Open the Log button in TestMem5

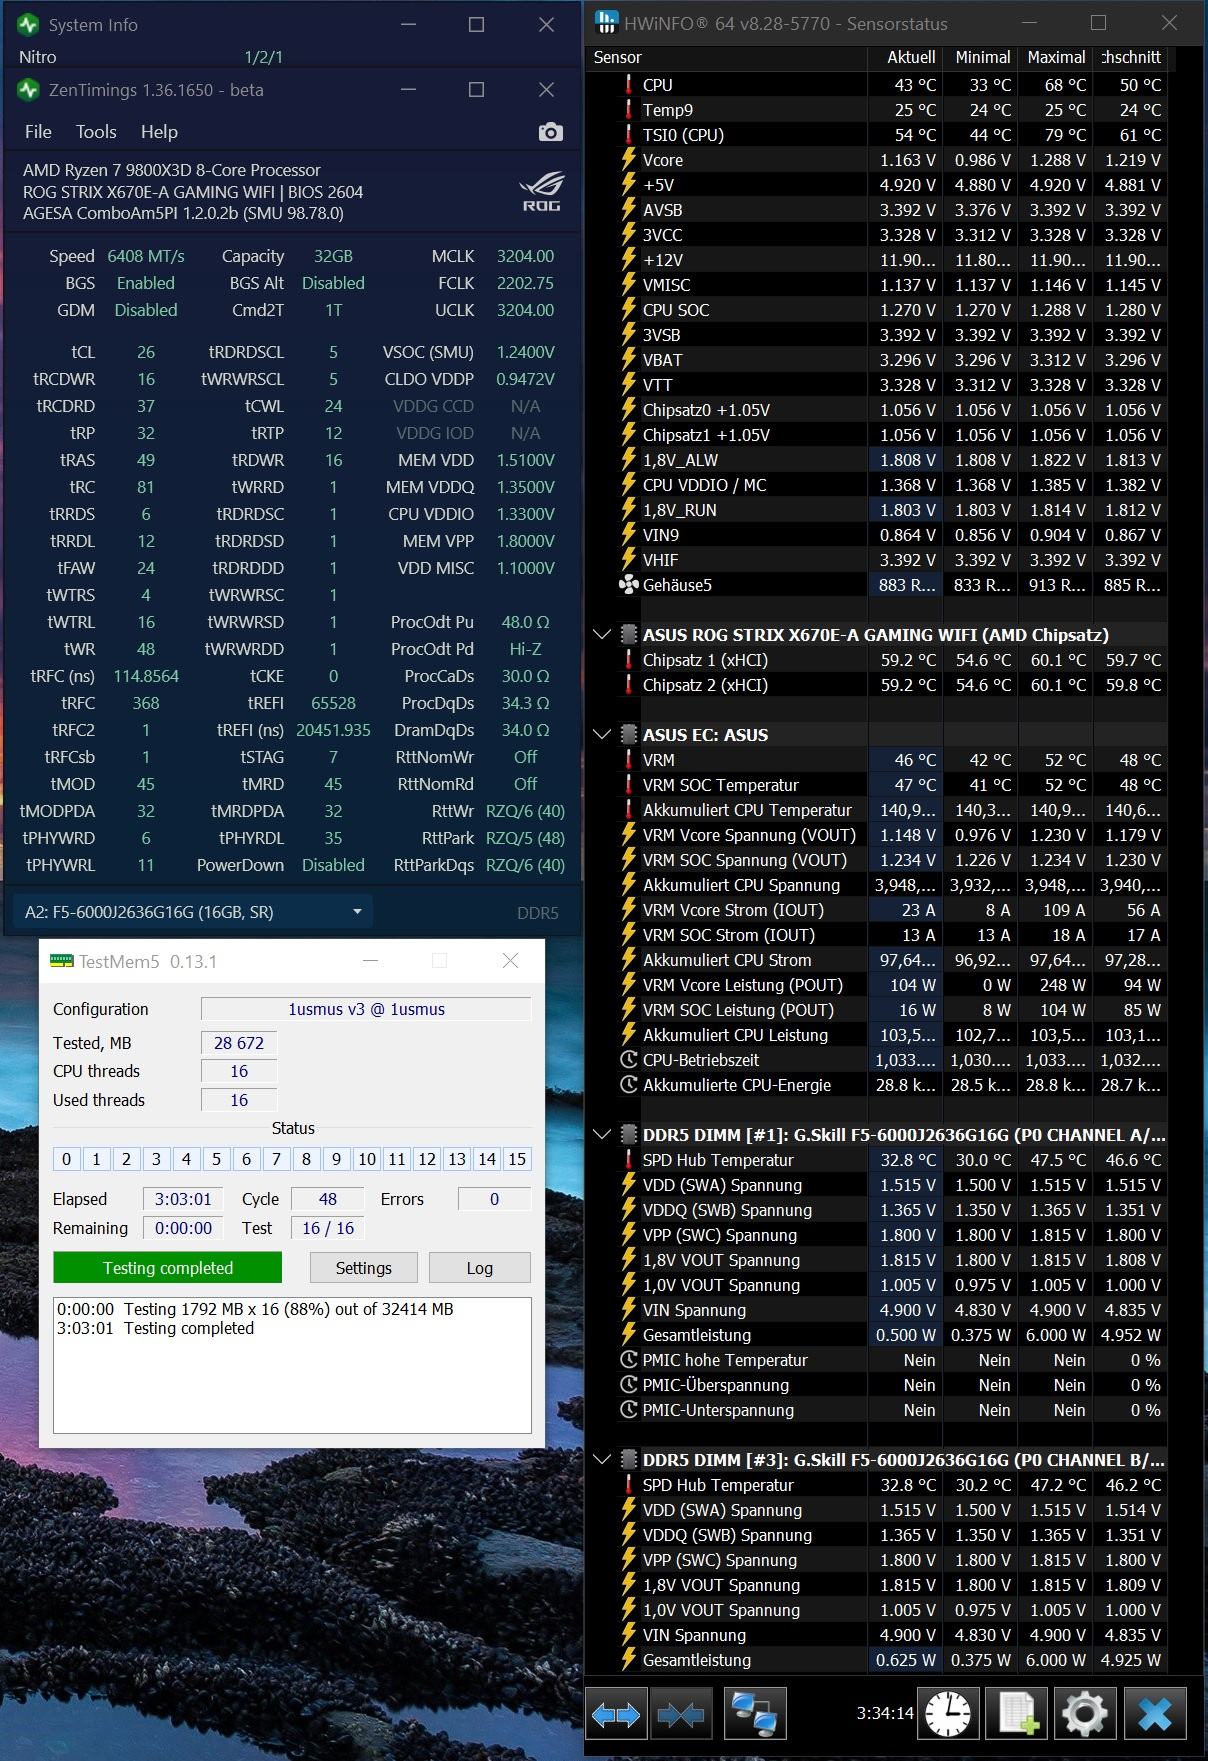(x=480, y=1268)
